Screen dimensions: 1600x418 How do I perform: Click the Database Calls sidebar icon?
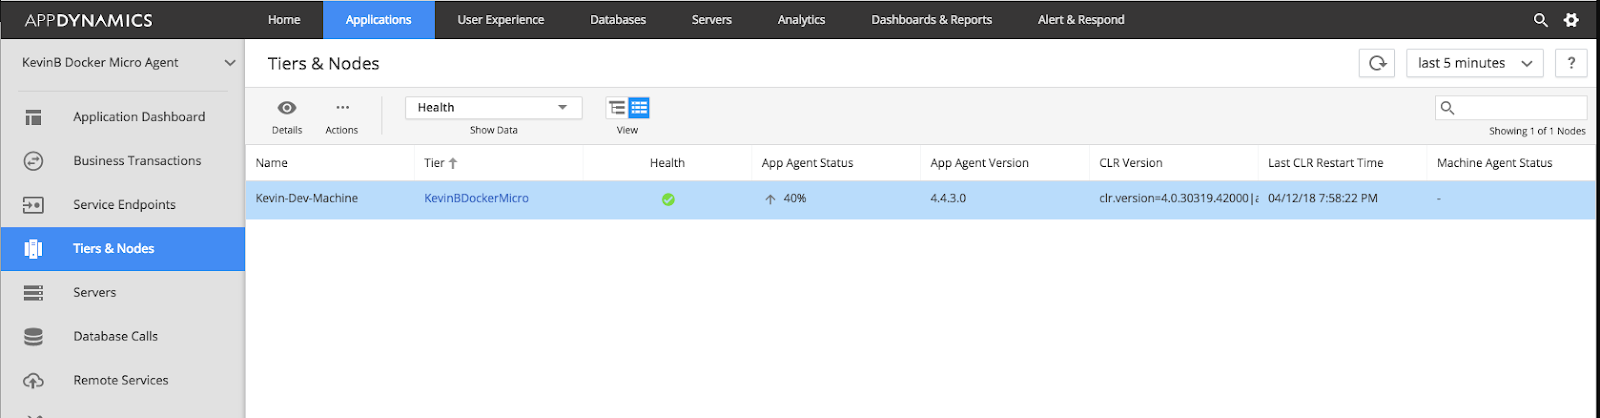pyautogui.click(x=33, y=337)
